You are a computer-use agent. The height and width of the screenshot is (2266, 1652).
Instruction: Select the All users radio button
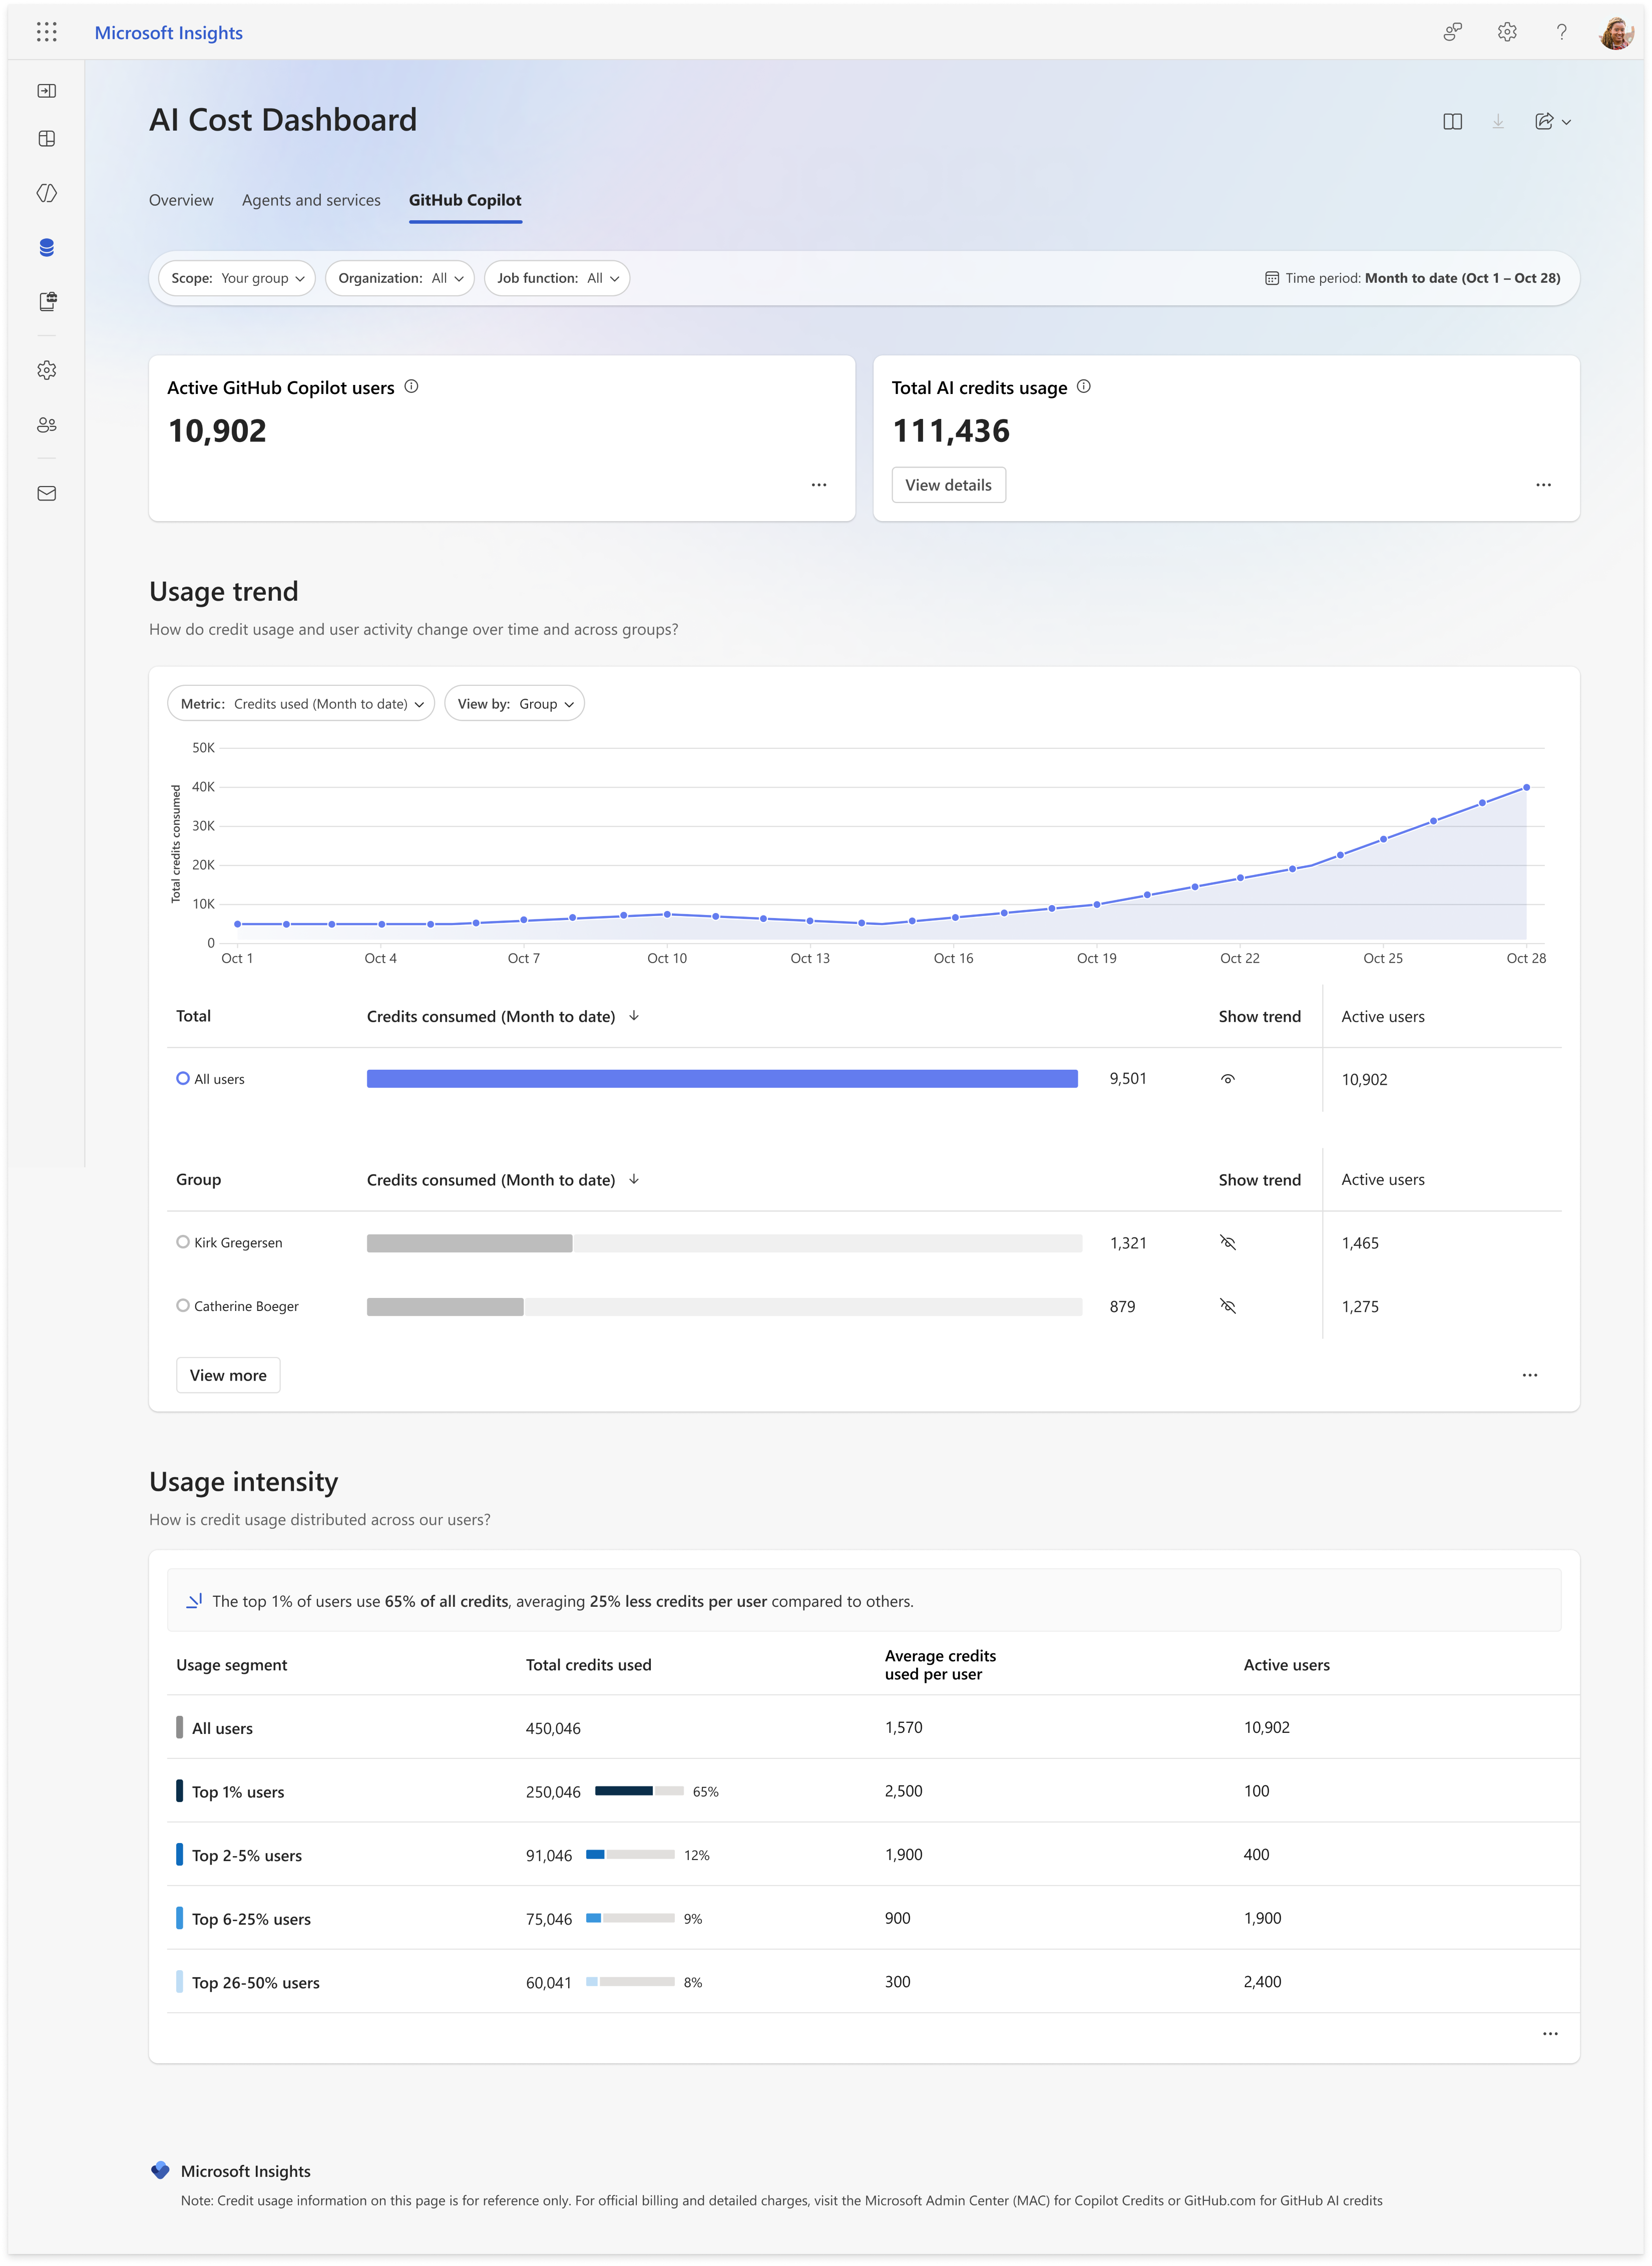(x=183, y=1079)
